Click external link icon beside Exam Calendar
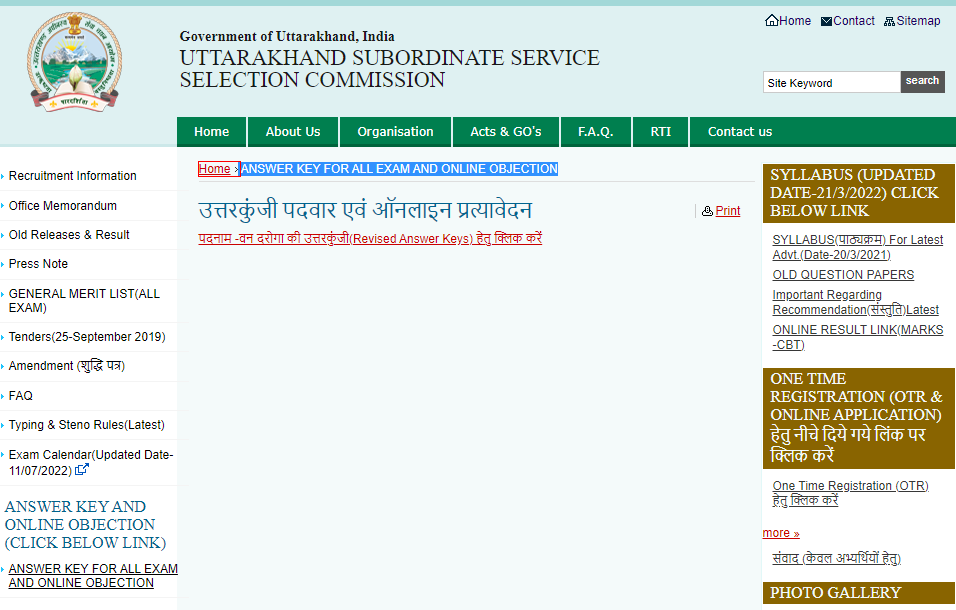956x610 pixels. [82, 469]
